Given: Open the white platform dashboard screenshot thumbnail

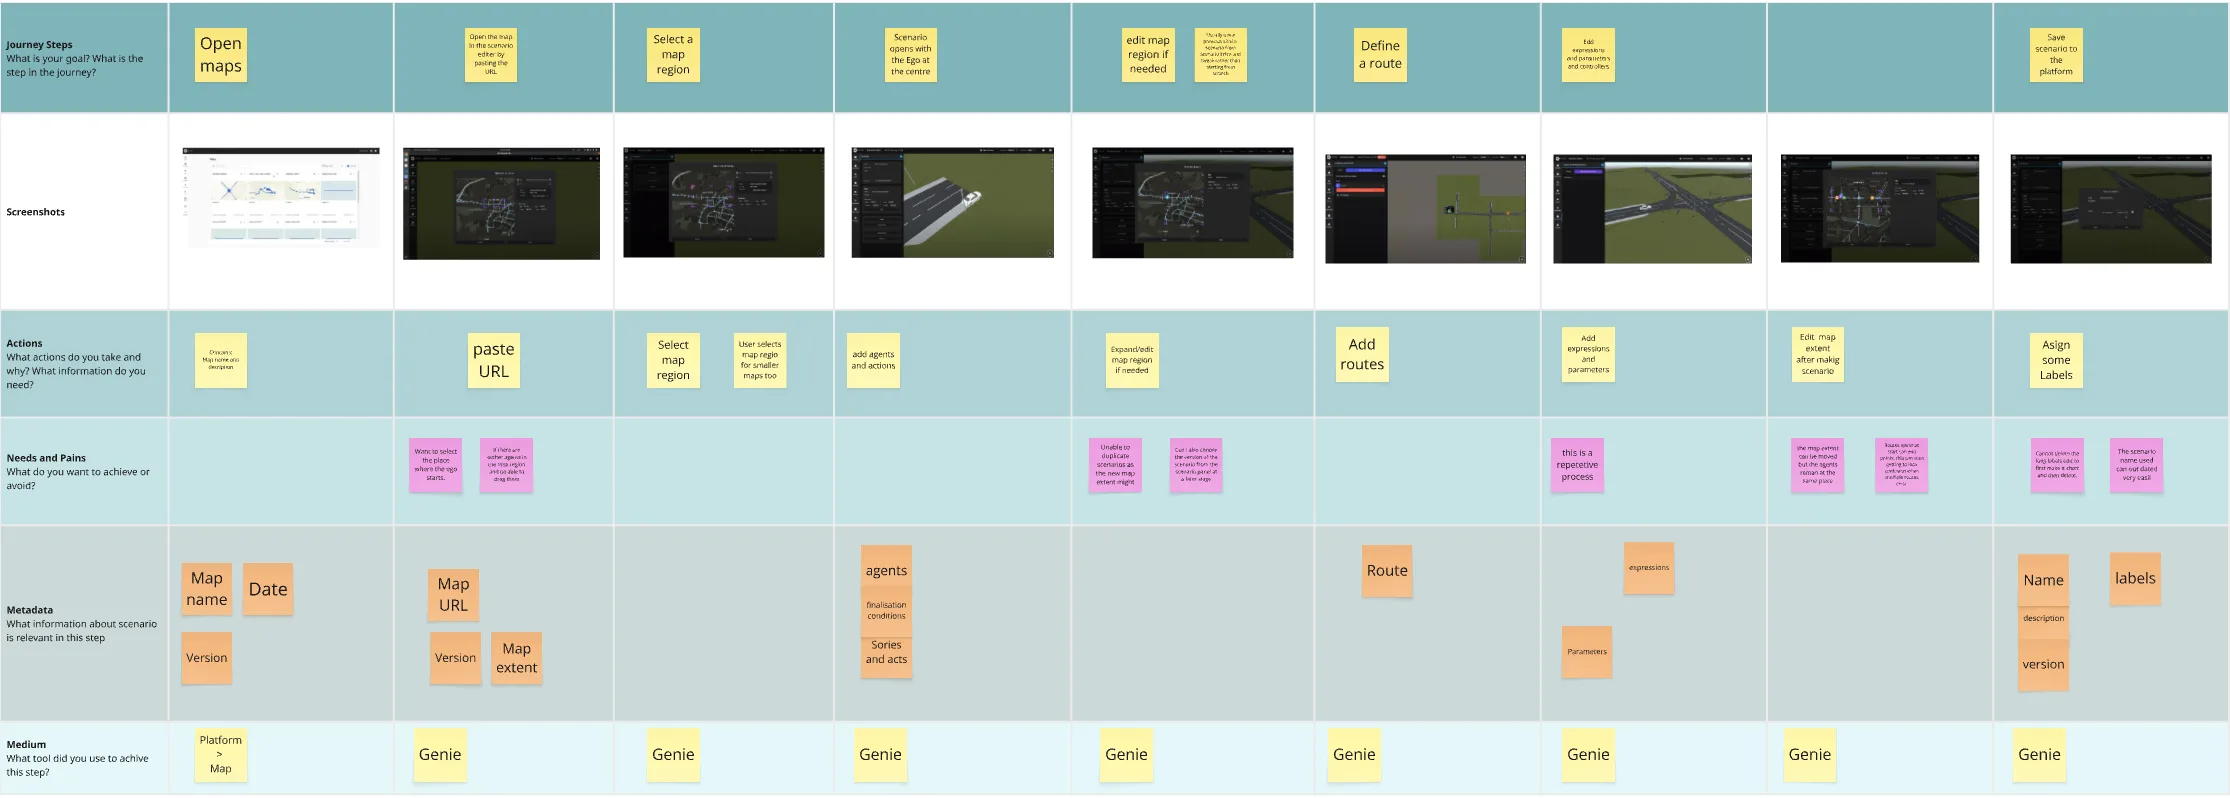Looking at the screenshot, I should tap(282, 197).
